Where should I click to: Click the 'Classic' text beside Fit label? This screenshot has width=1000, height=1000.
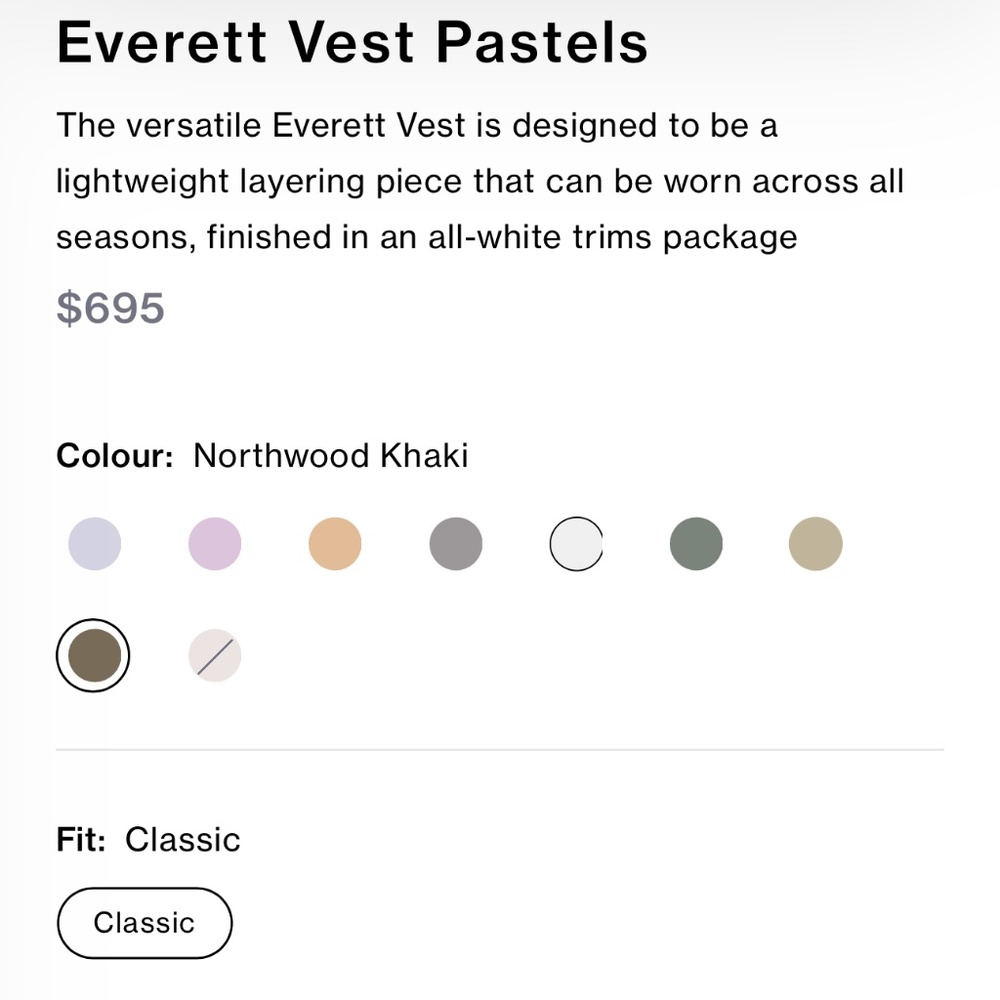(x=183, y=838)
